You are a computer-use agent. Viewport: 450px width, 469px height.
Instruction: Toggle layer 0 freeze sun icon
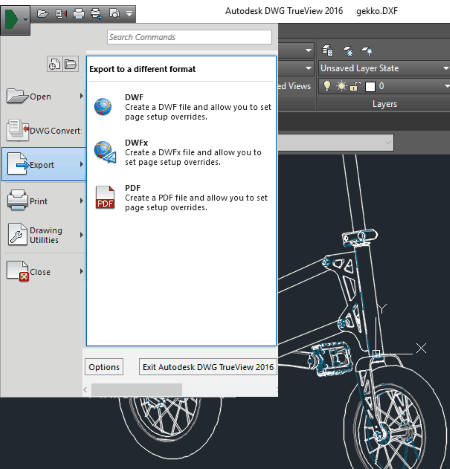341,86
